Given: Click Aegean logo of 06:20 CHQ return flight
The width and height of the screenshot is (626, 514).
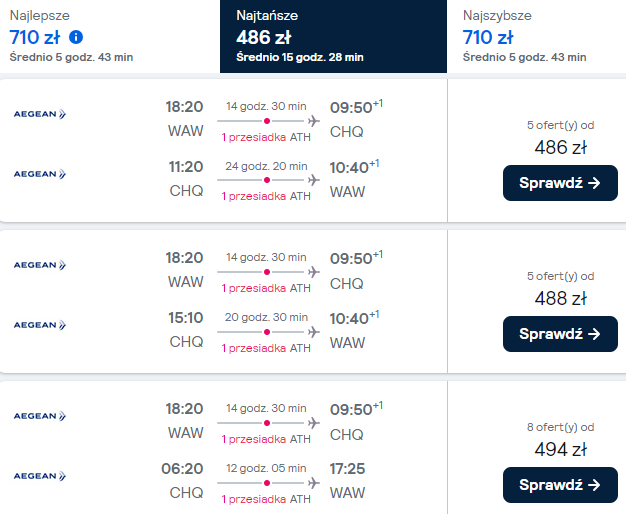Looking at the screenshot, I should pos(39,477).
